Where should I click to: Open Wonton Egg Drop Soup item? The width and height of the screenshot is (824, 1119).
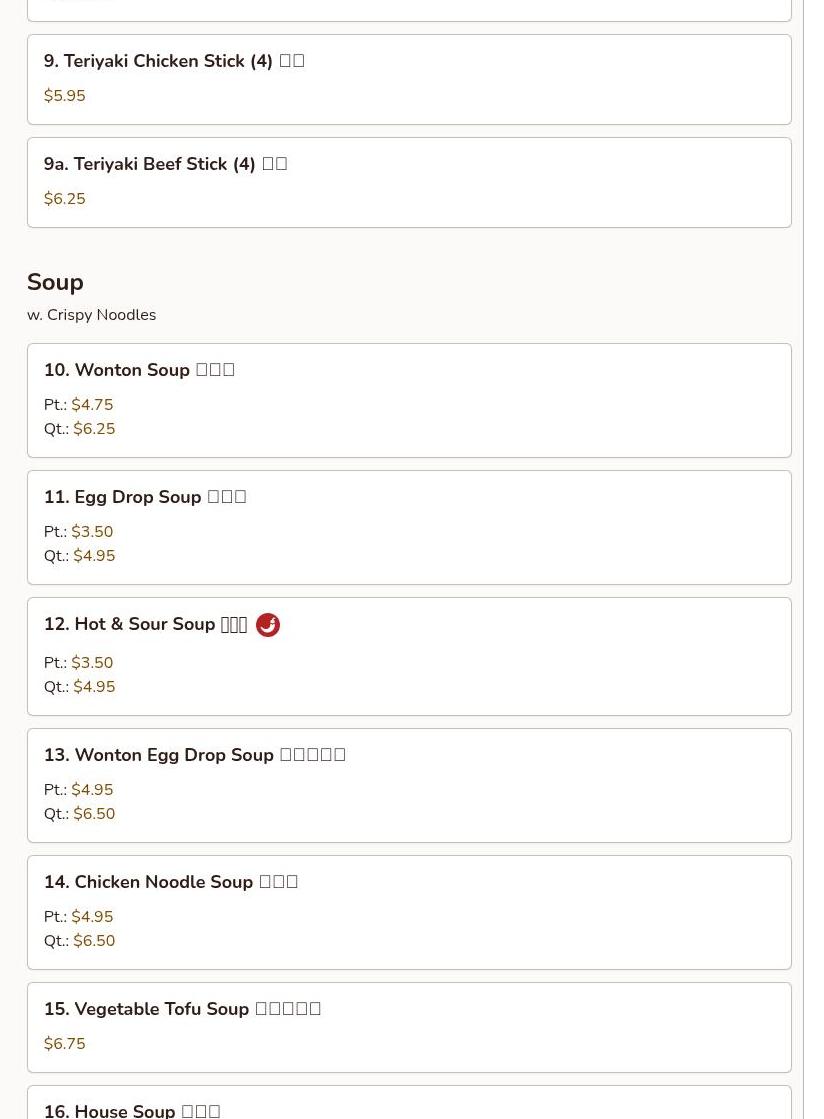(x=409, y=785)
